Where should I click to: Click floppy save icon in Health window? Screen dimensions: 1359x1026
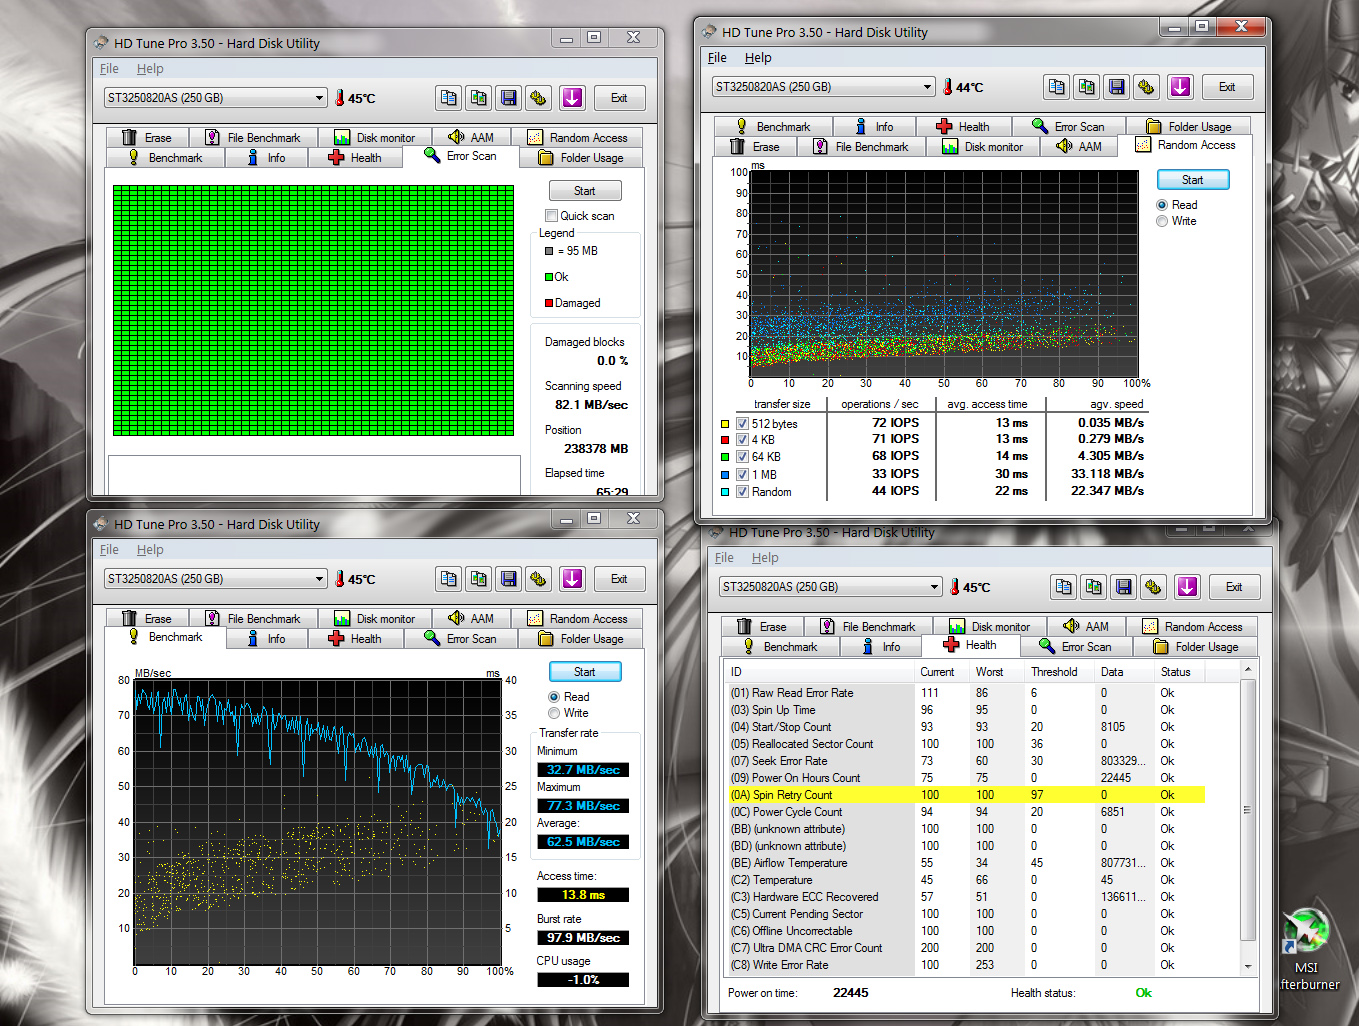pos(1124,587)
